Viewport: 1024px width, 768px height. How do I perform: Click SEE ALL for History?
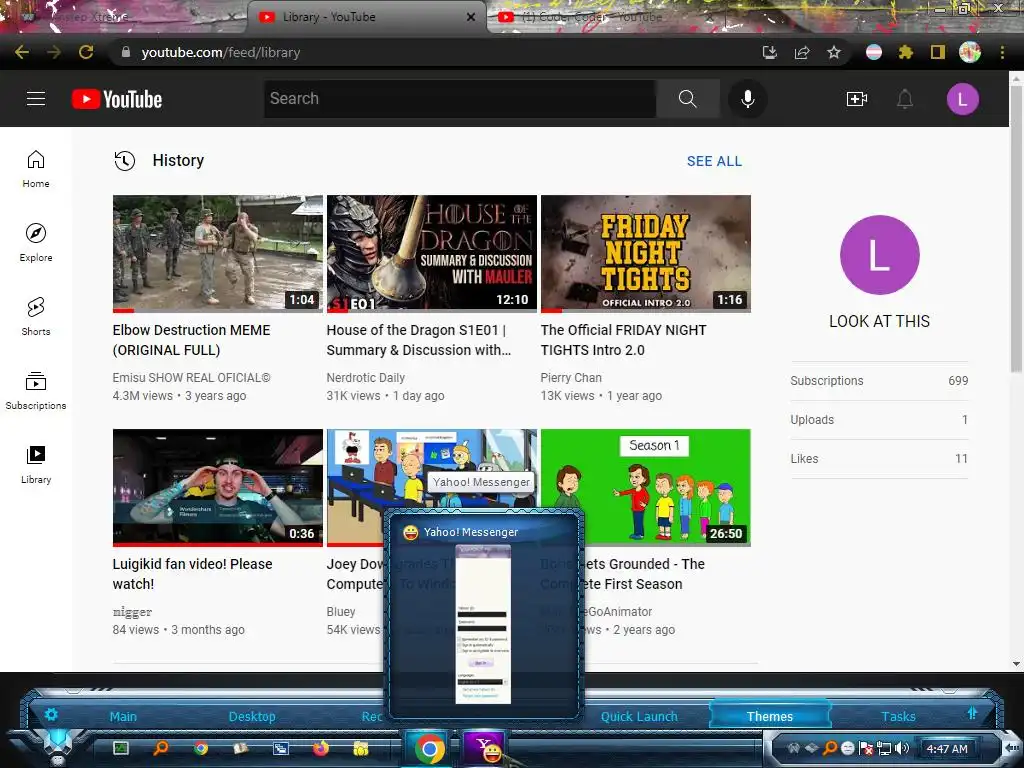coord(714,161)
